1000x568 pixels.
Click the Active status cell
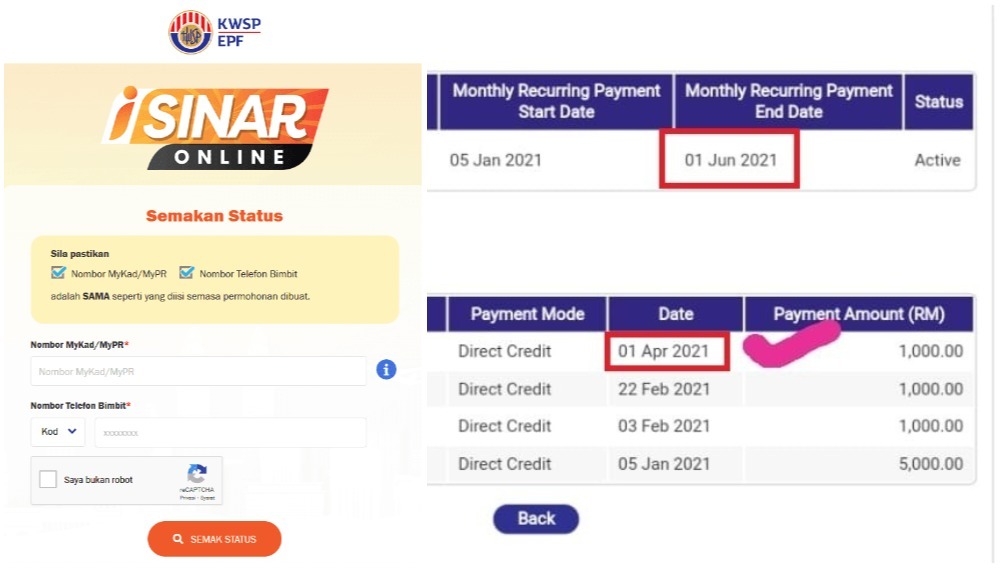(x=938, y=160)
